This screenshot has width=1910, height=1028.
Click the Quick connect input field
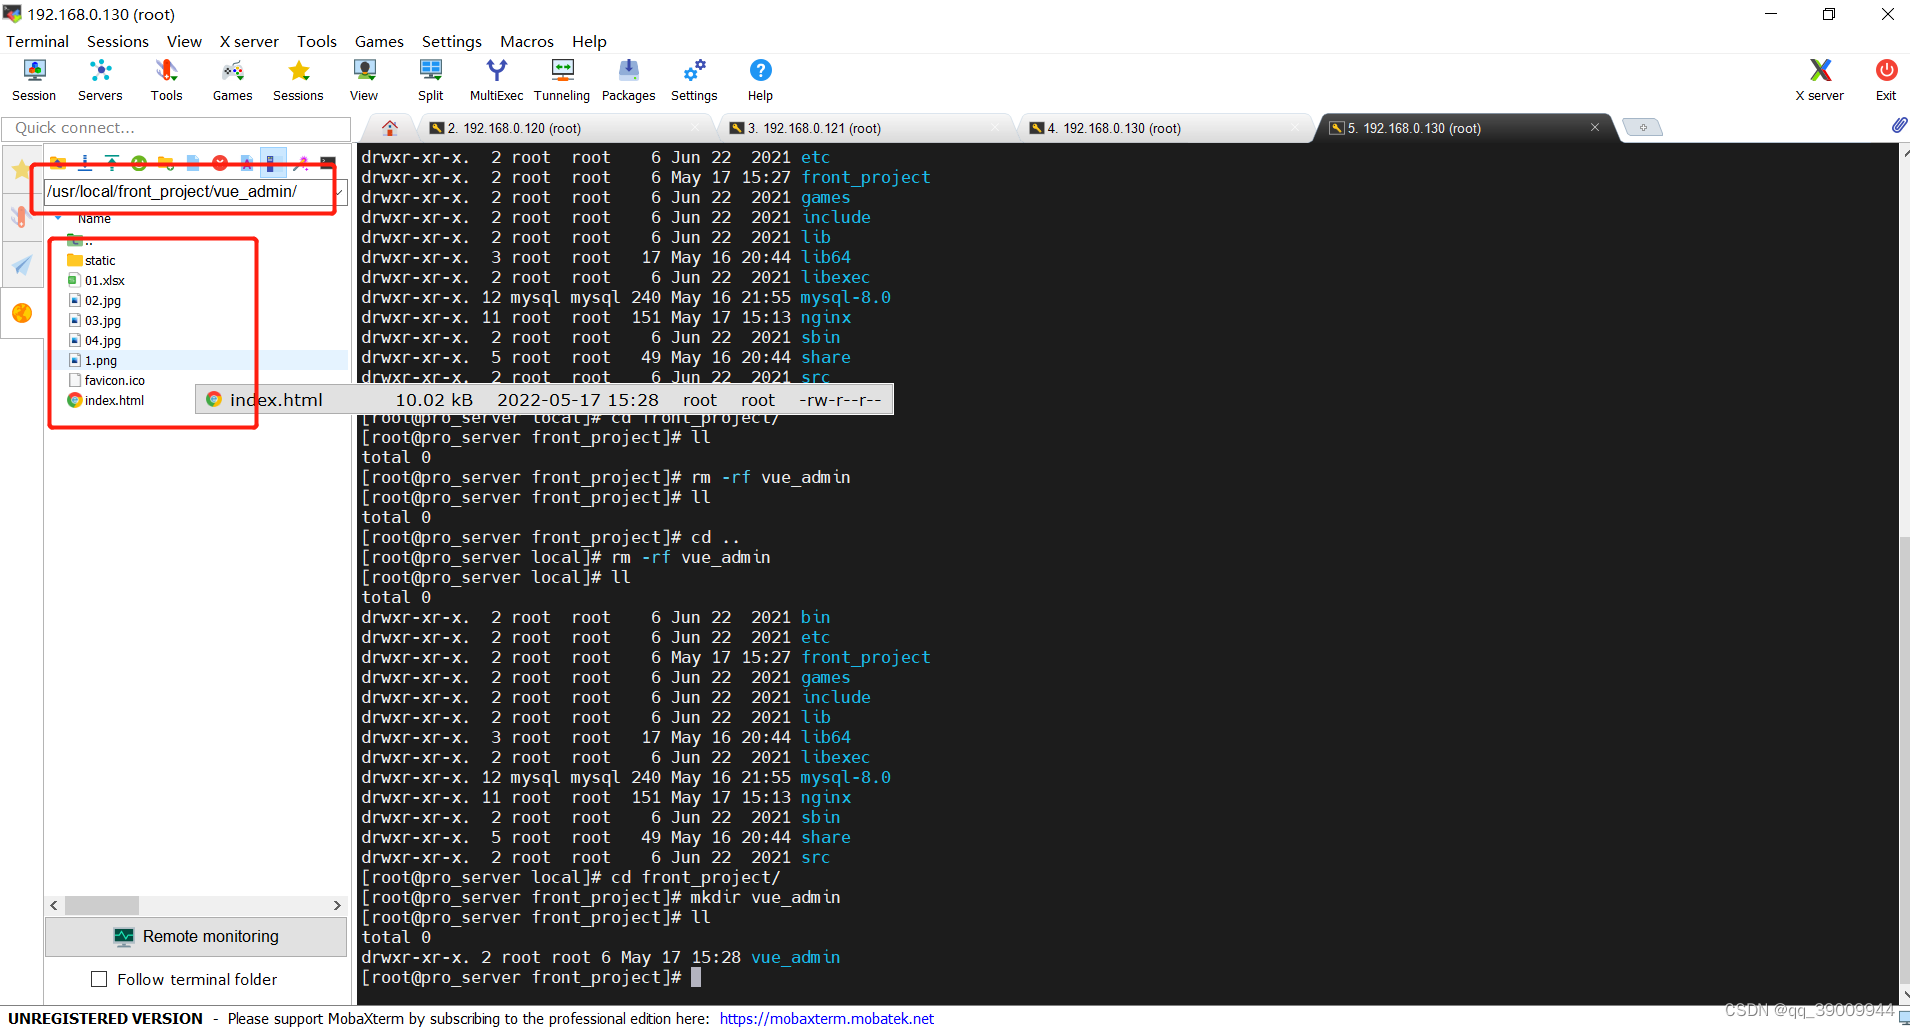point(176,128)
